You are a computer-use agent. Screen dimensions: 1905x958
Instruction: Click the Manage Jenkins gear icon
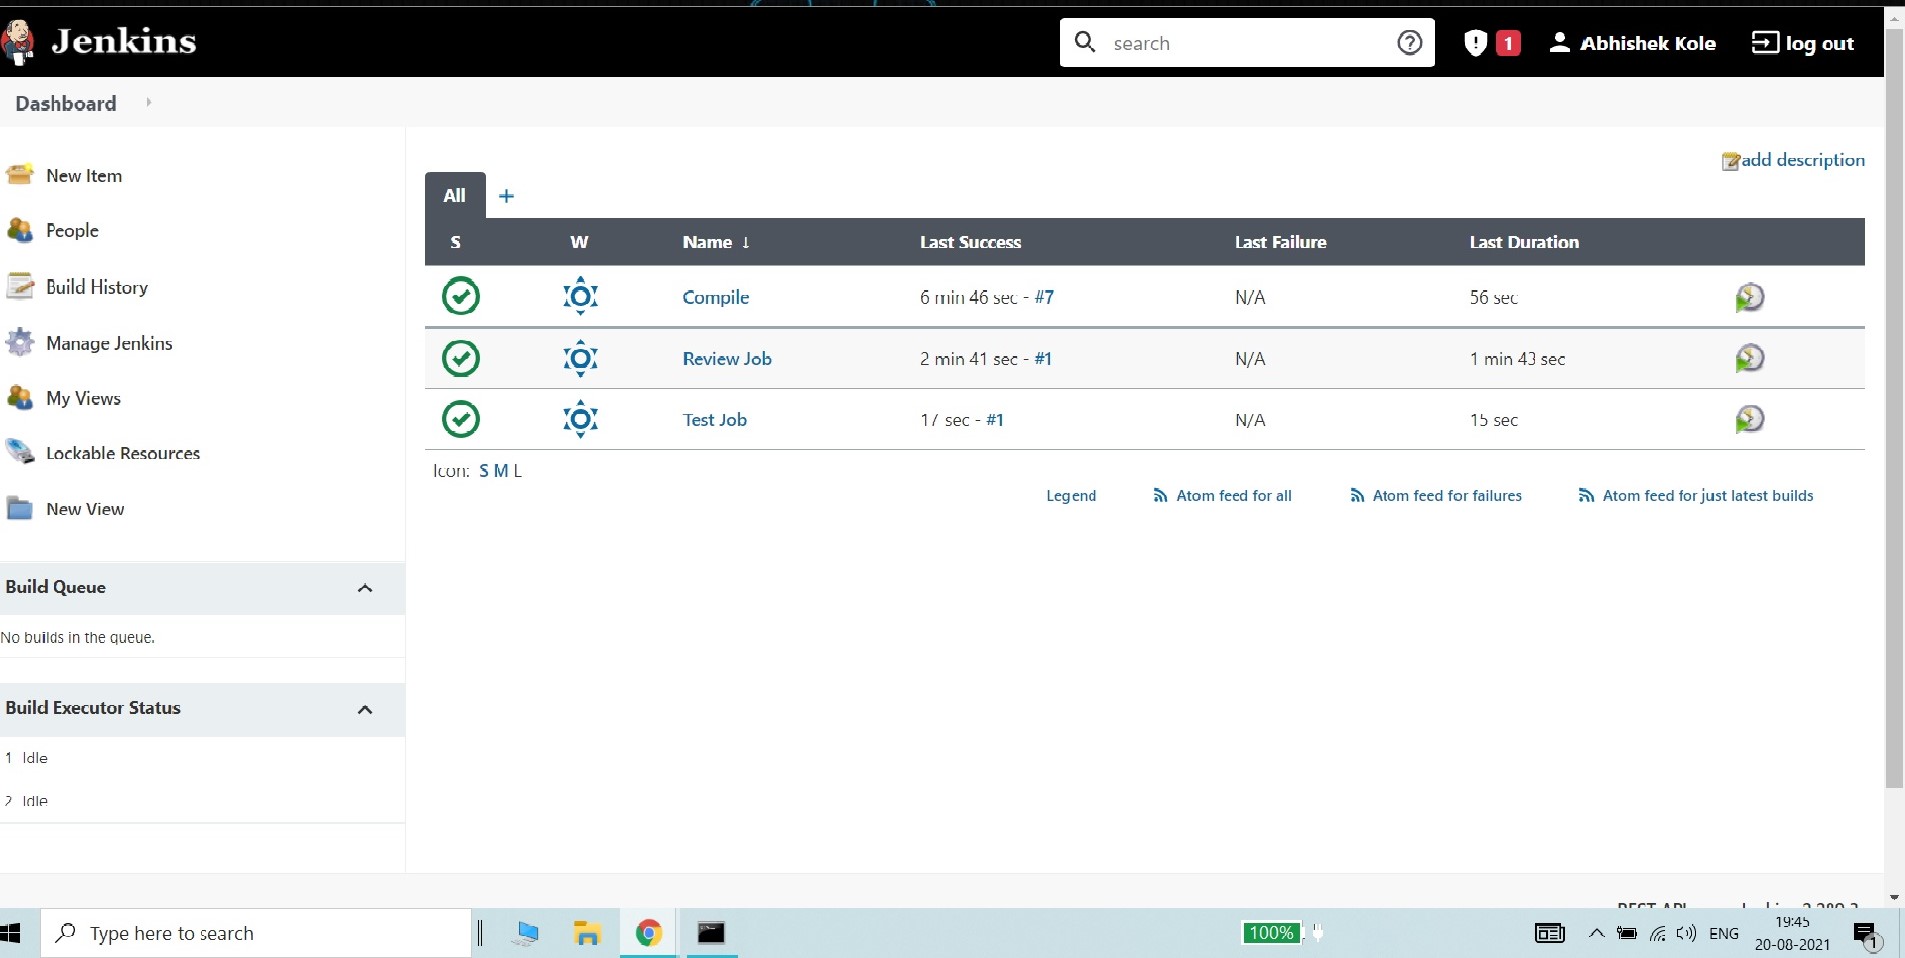pos(20,343)
